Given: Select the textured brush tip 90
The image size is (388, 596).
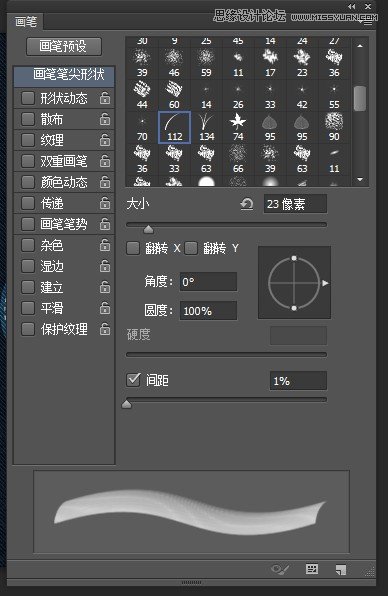Looking at the screenshot, I should pyautogui.click(x=334, y=127).
